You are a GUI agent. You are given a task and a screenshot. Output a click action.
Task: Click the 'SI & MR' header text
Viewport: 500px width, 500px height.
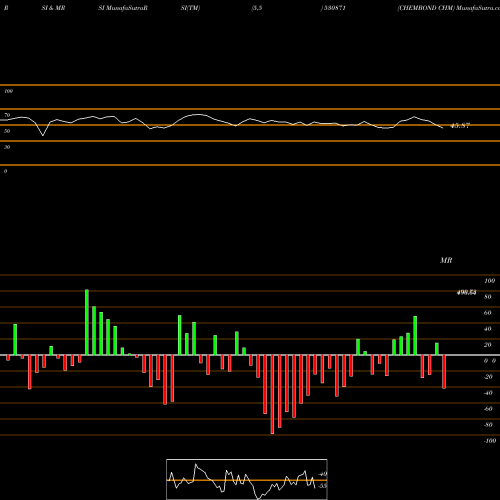[53, 8]
